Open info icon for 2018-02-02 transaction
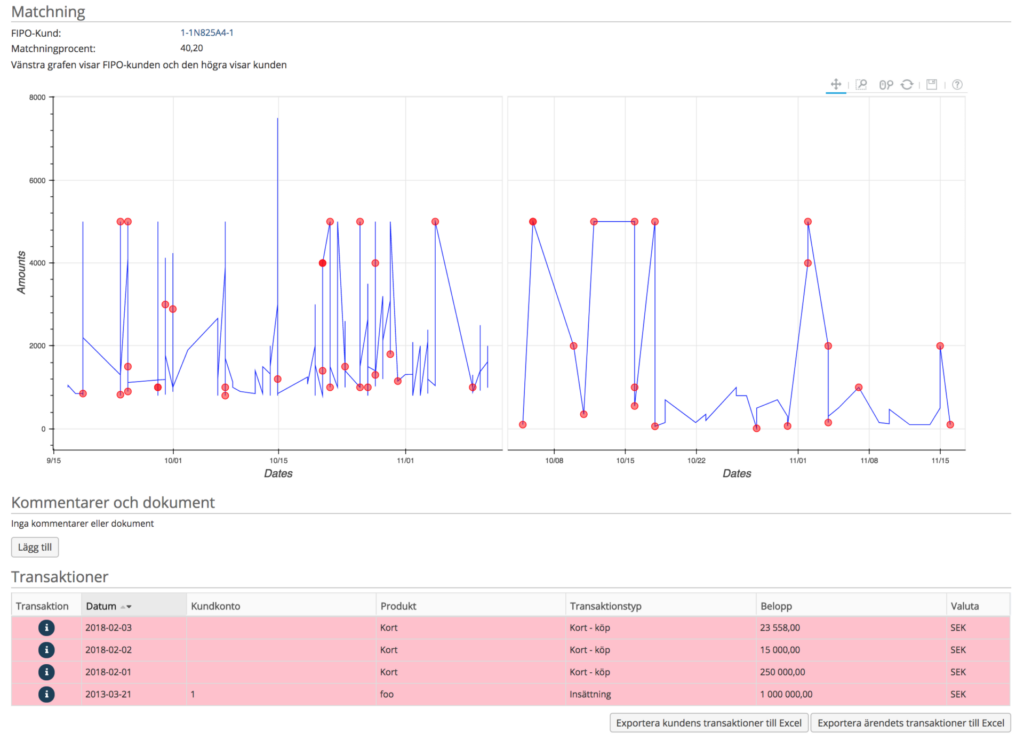 [46, 650]
